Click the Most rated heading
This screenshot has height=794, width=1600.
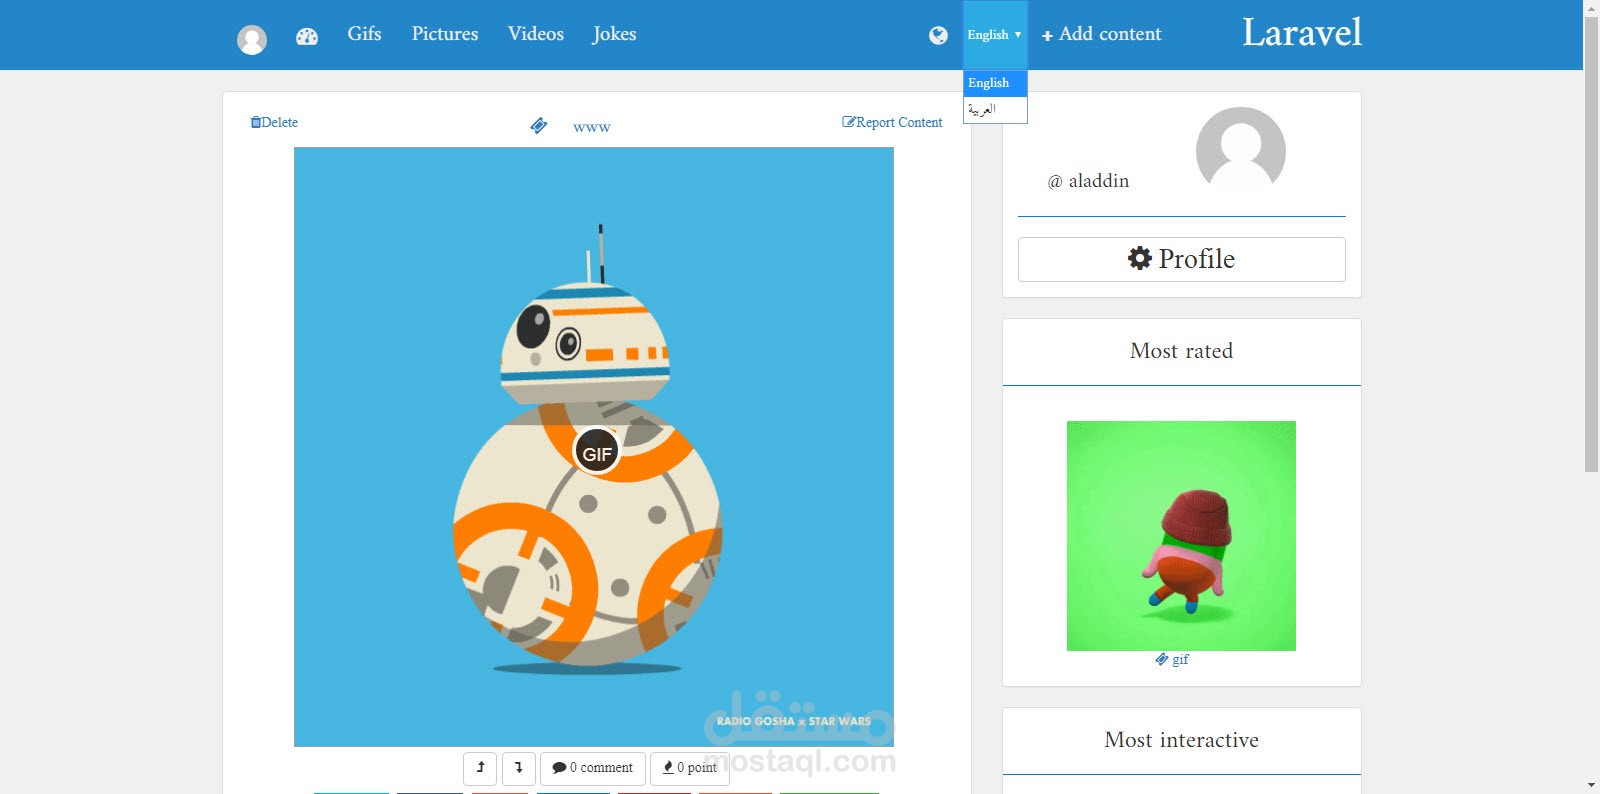1181,351
